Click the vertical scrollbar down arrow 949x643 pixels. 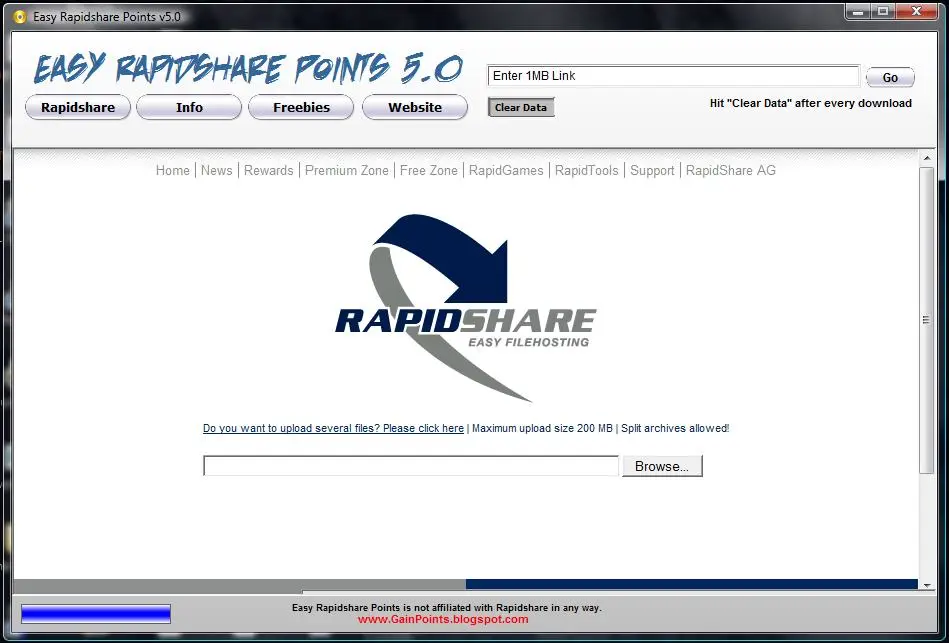pos(927,585)
